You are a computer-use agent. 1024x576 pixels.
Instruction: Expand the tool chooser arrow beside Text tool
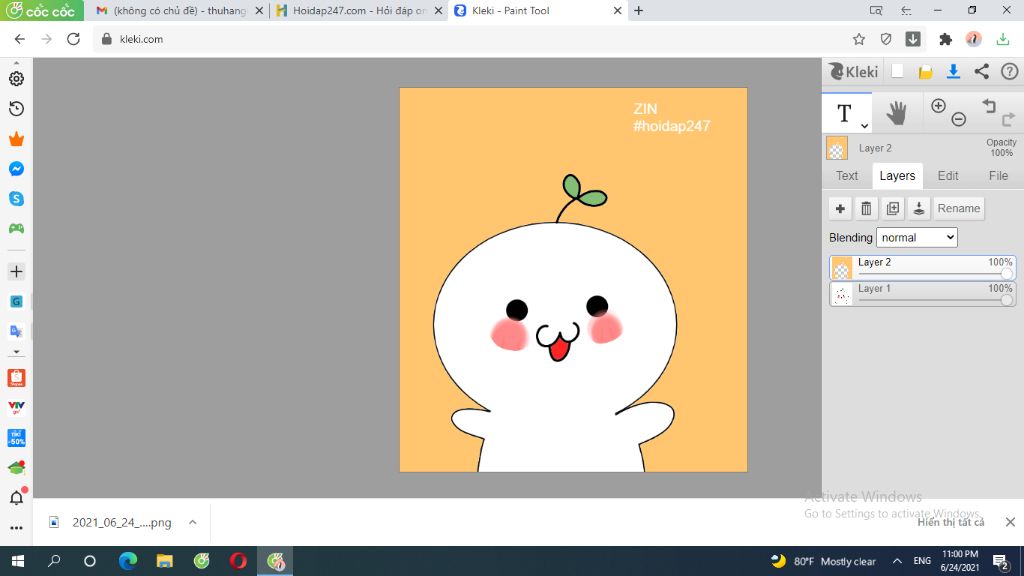864,125
